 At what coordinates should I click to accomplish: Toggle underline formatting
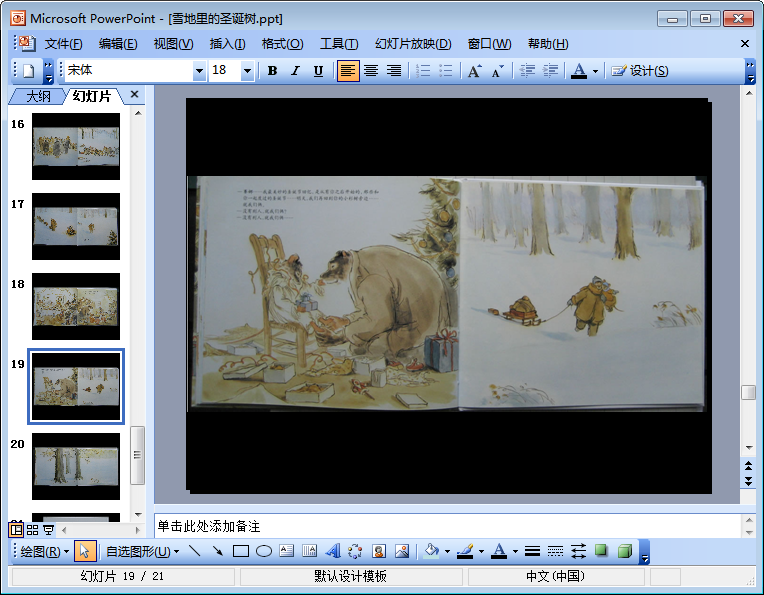[x=318, y=71]
